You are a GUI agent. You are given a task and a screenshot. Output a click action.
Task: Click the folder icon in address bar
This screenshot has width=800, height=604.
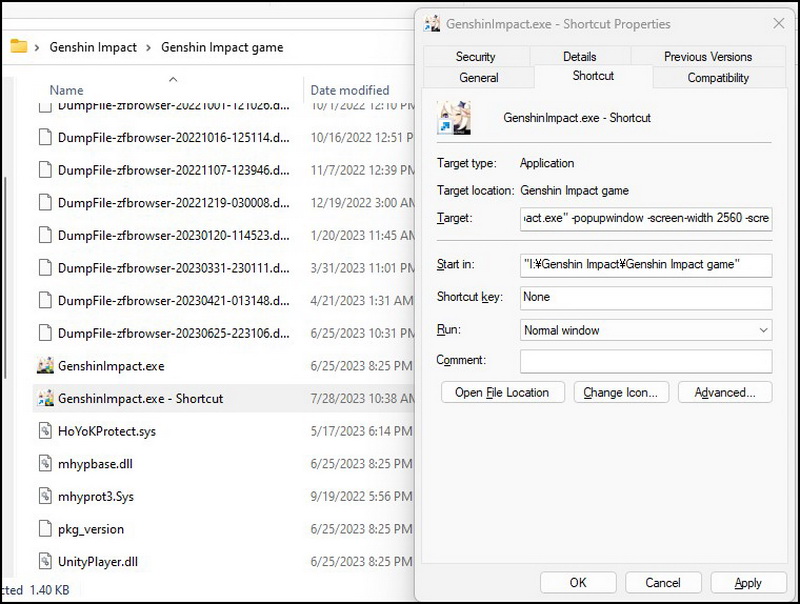pyautogui.click(x=18, y=46)
